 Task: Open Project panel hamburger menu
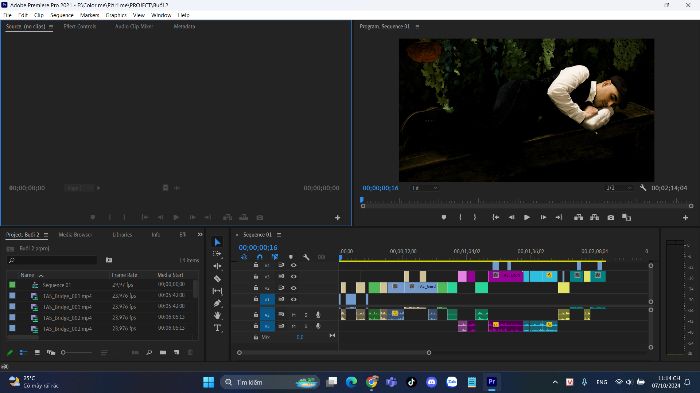46,235
